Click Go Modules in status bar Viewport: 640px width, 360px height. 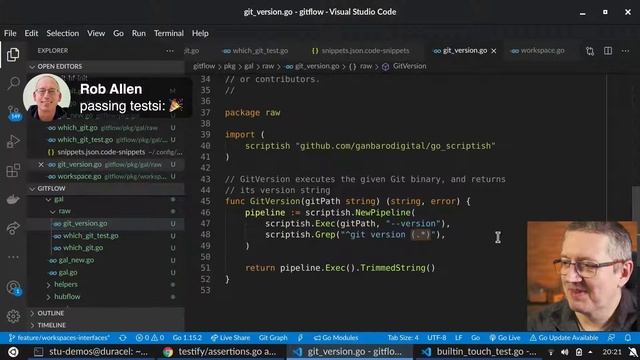[336, 338]
